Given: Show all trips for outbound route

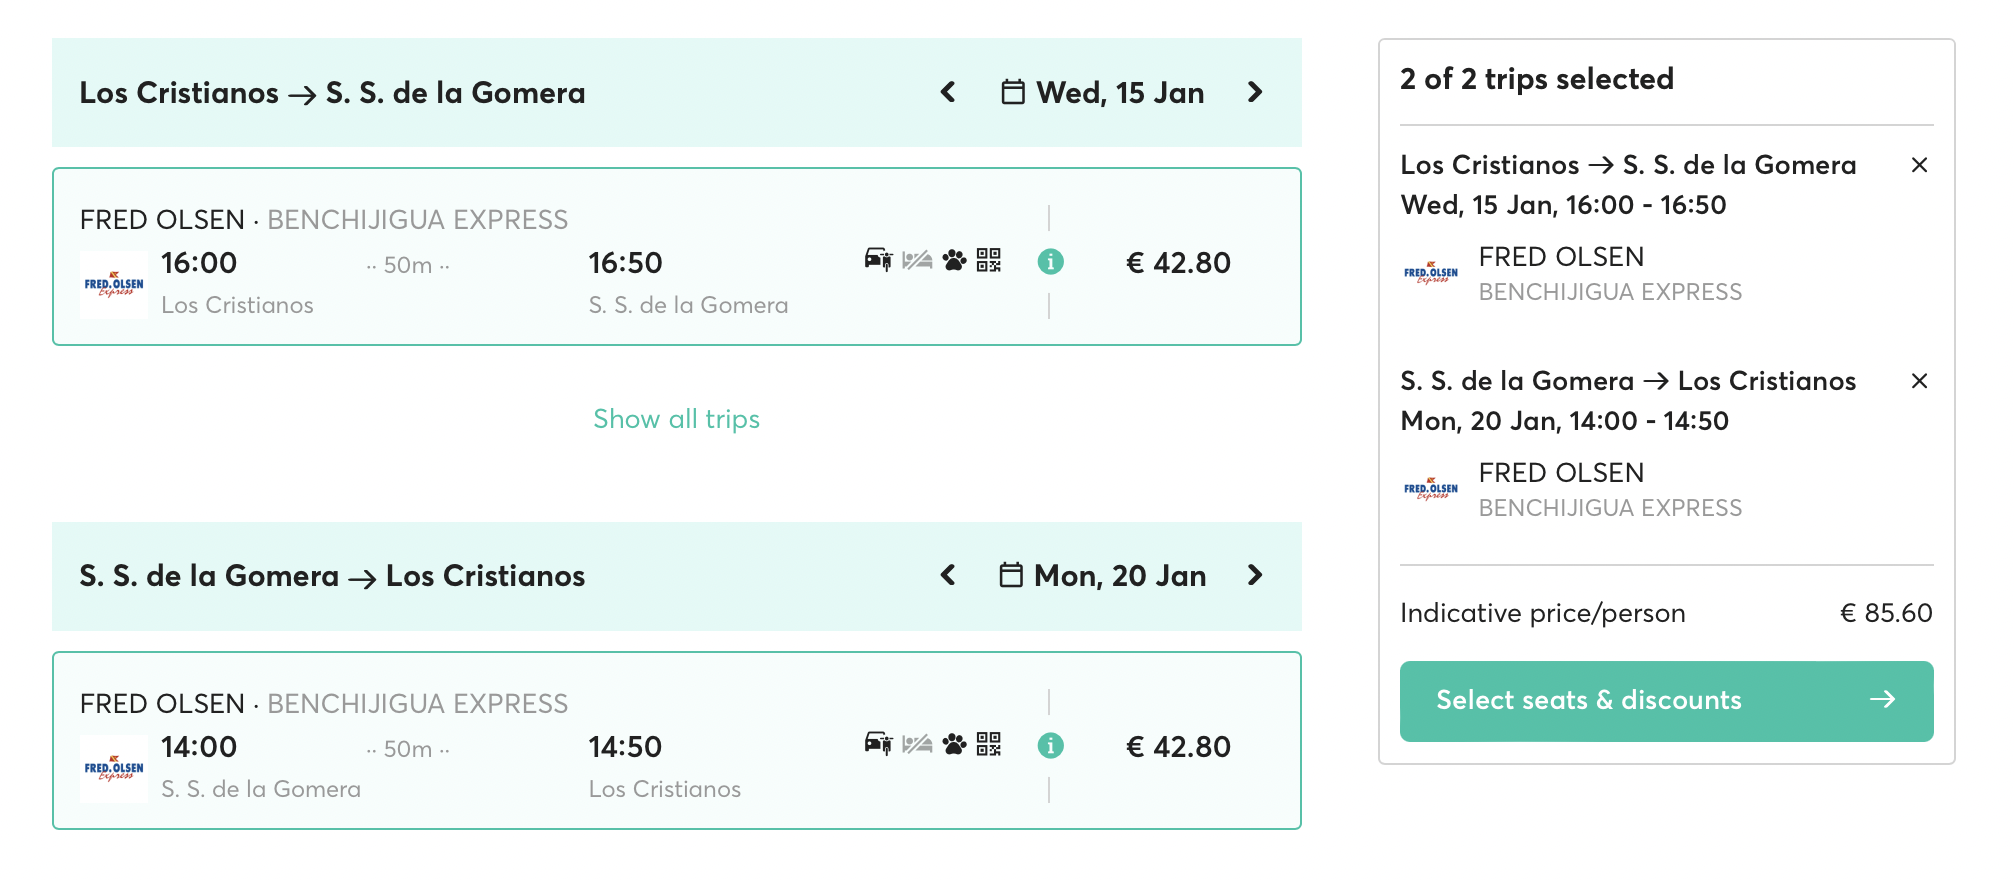Looking at the screenshot, I should pos(676,419).
